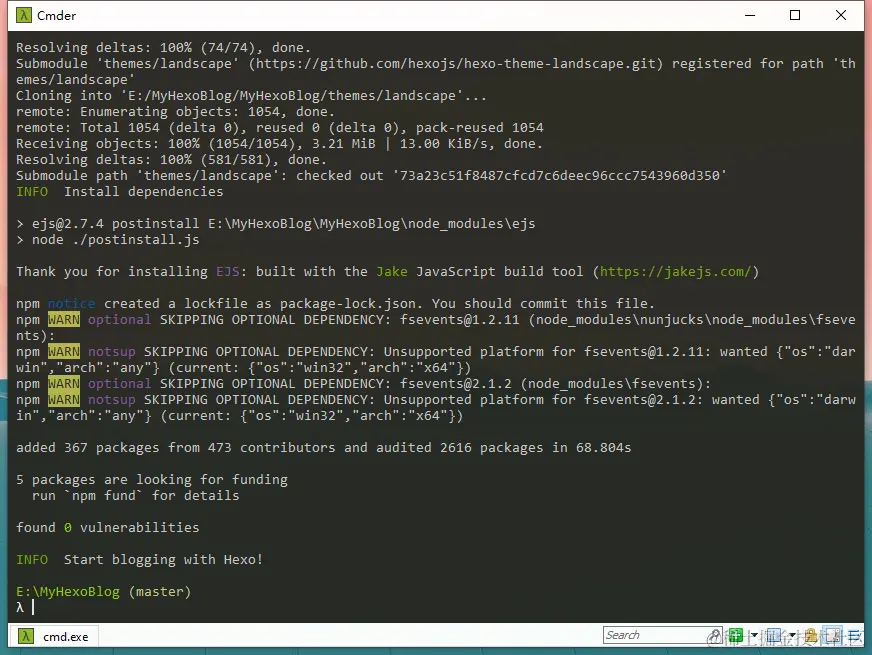Minimize the Cmder window
The width and height of the screenshot is (872, 655).
tap(750, 15)
